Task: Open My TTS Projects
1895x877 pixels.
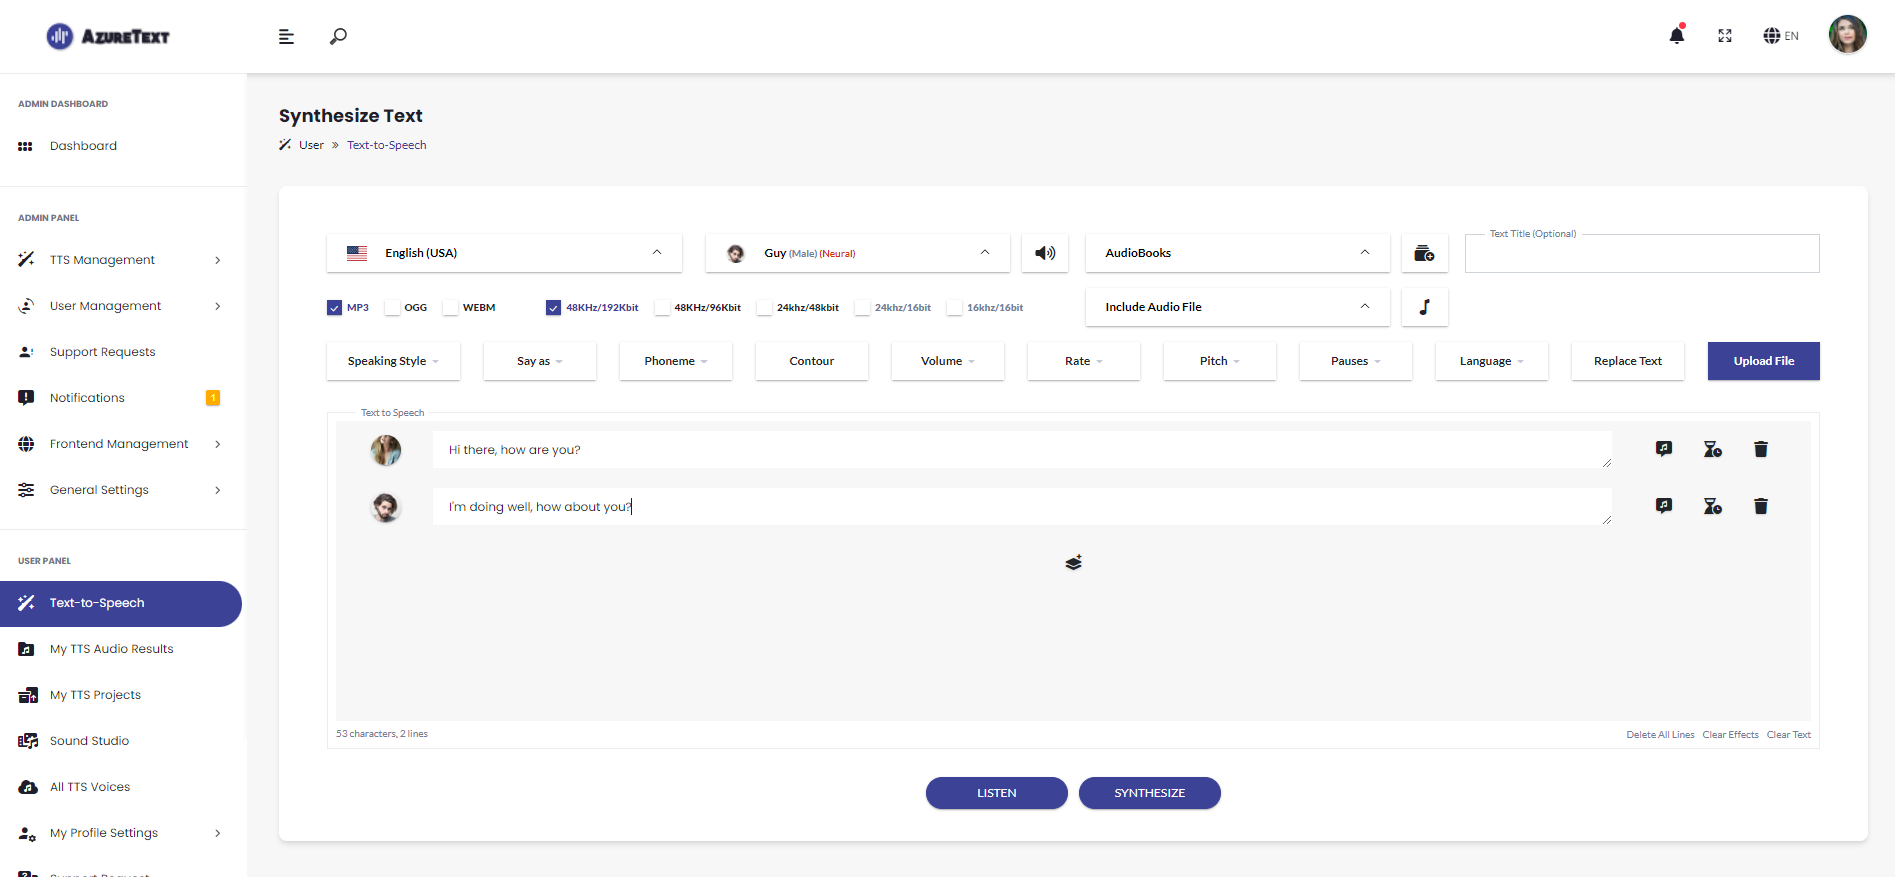Action: point(121,695)
